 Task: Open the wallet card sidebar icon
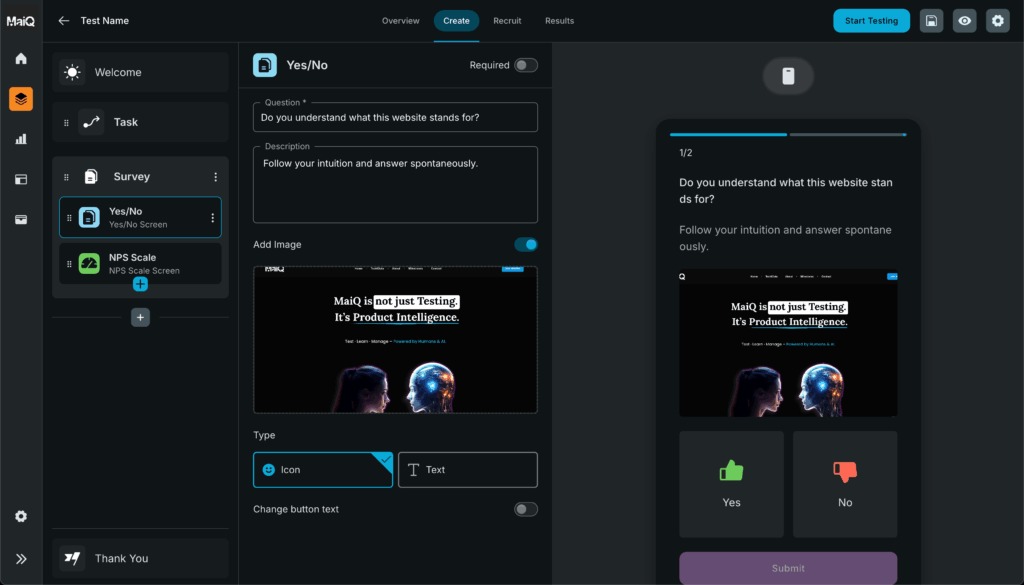21,219
